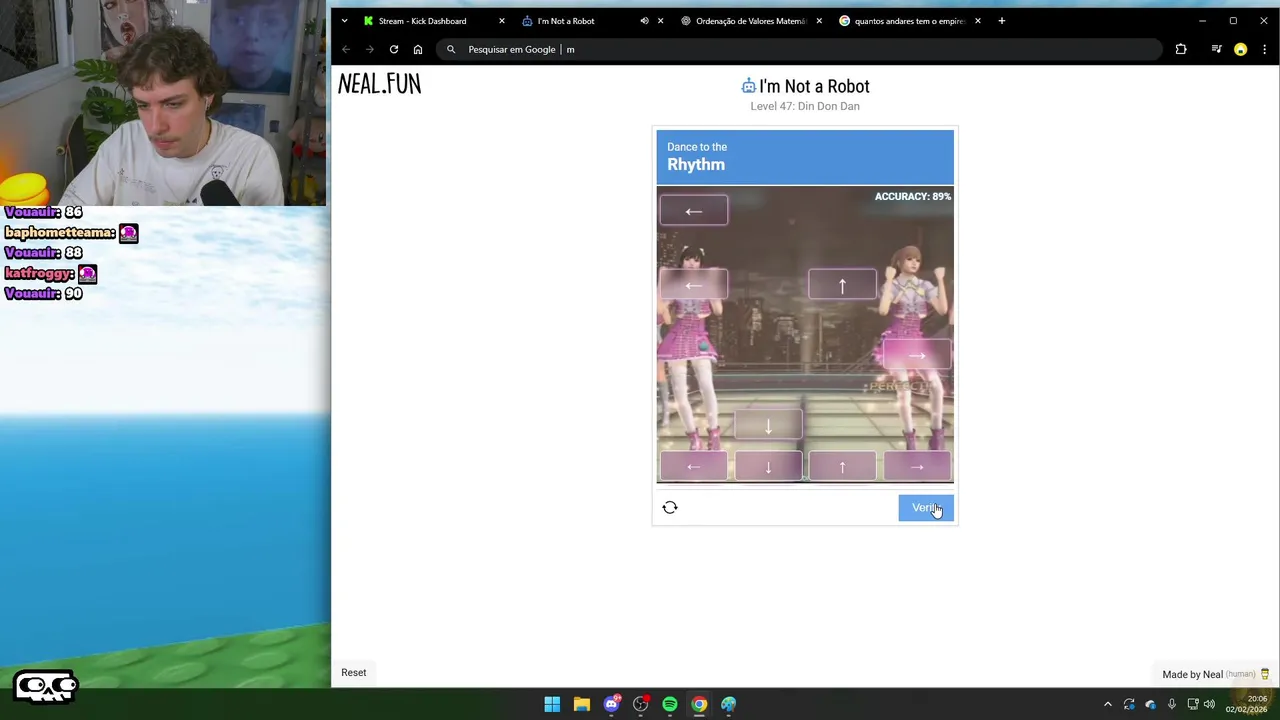Screen dimensions: 1280x720
Task: Click the robot icon beside page title
Action: pyautogui.click(x=748, y=86)
